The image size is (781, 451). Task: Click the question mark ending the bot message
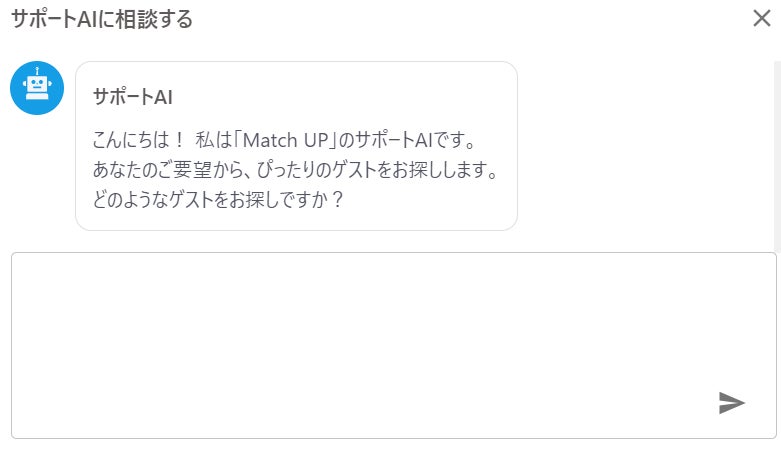click(337, 200)
